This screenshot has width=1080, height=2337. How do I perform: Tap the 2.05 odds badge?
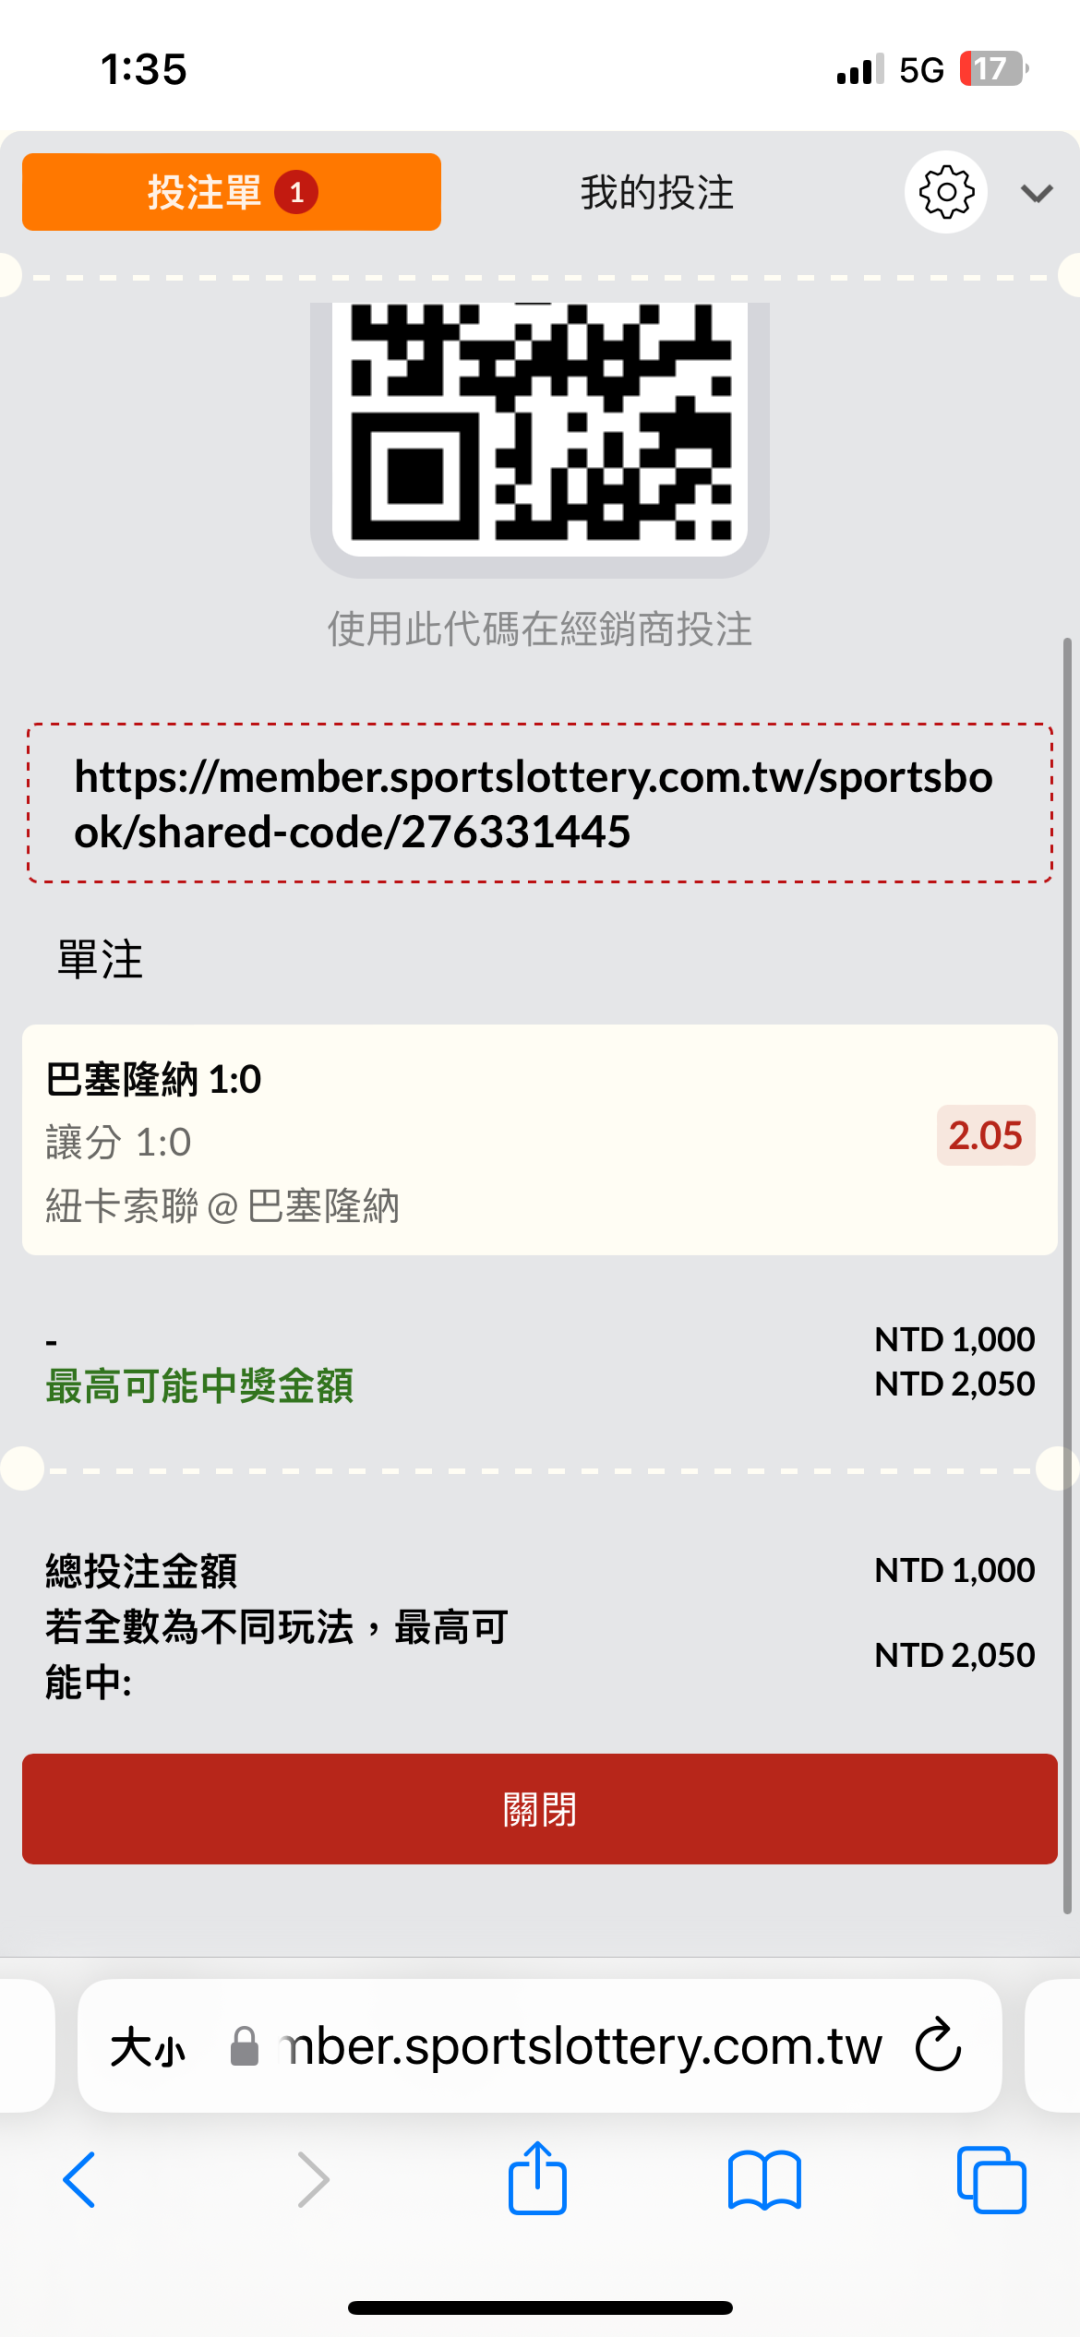(x=985, y=1135)
